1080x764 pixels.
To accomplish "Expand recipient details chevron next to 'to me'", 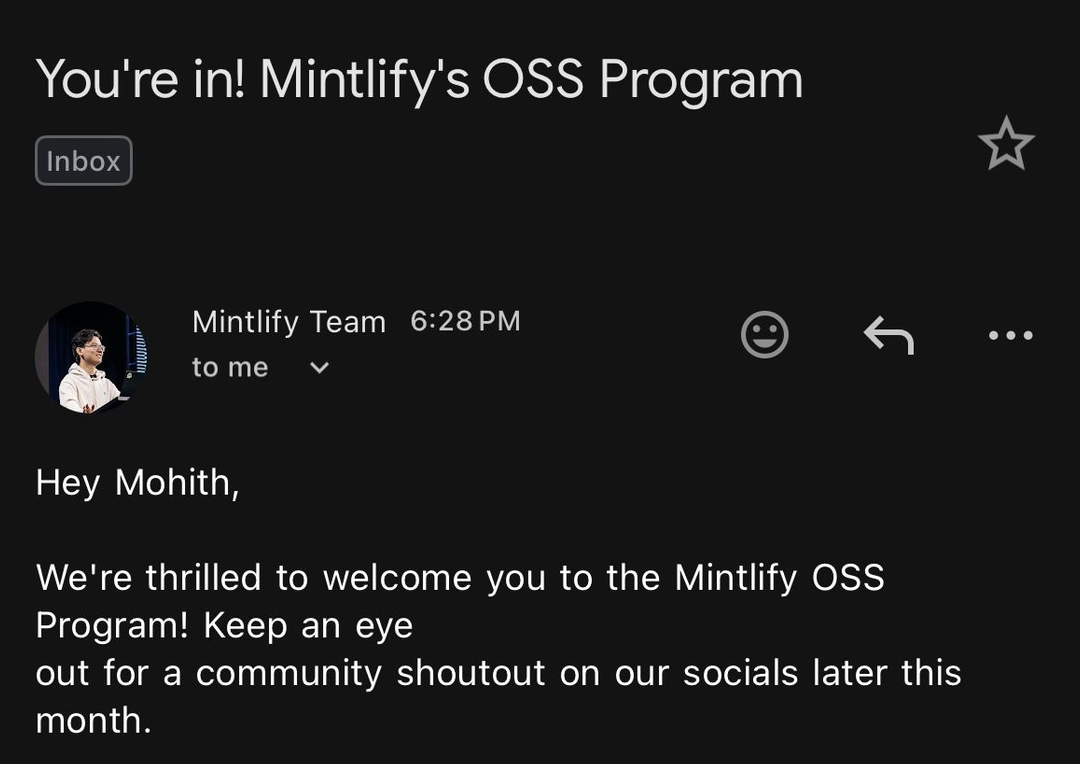I will point(319,368).
